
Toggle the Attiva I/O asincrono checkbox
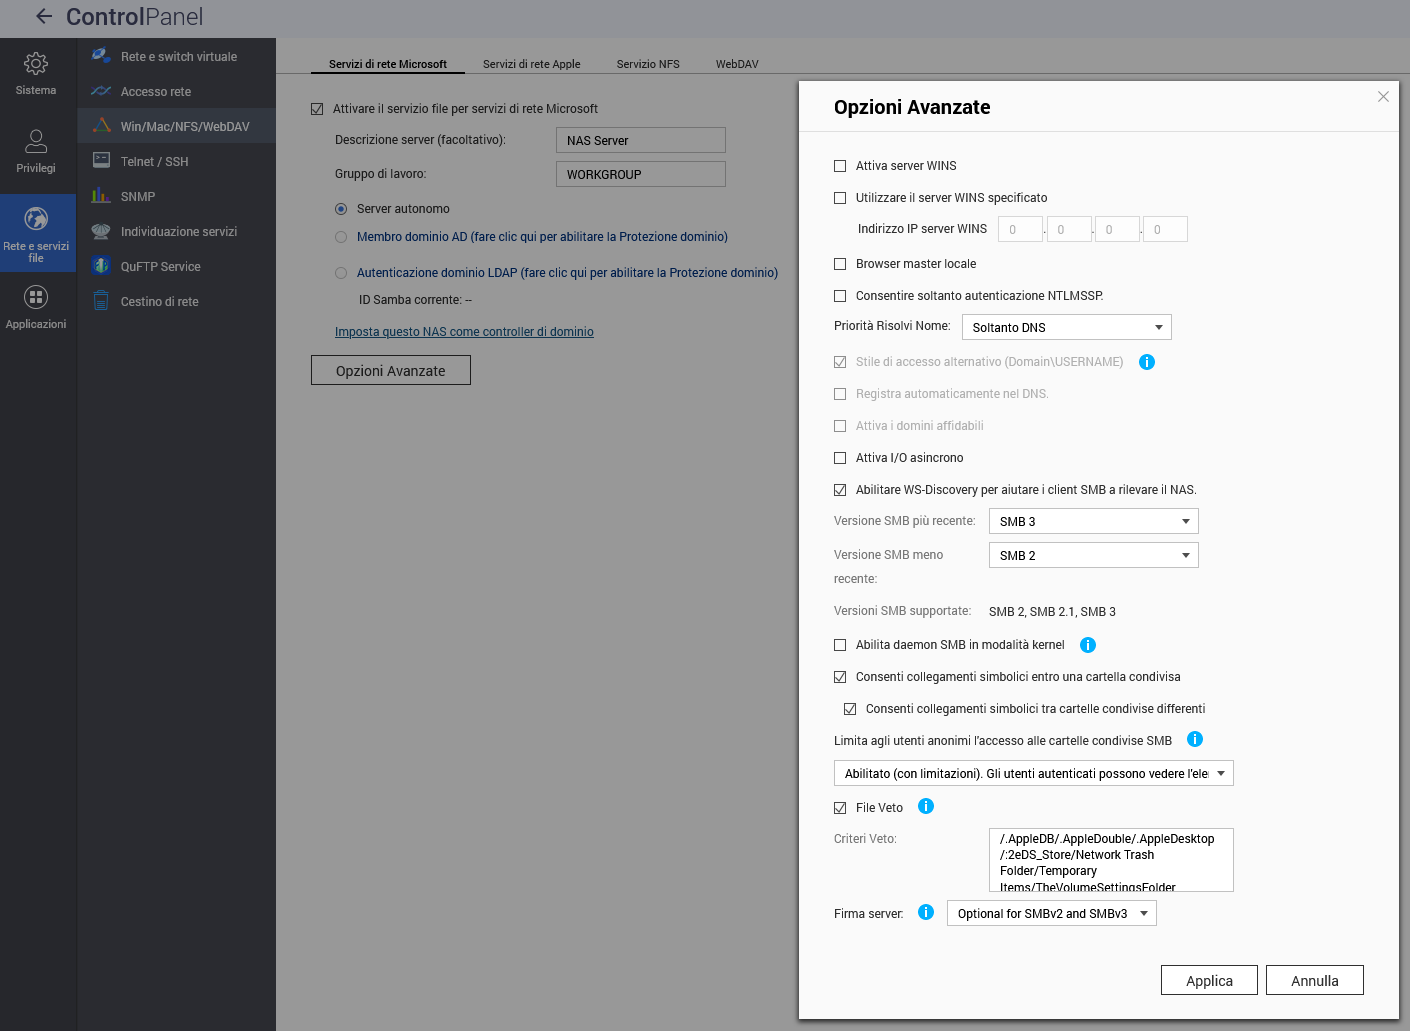coord(840,458)
